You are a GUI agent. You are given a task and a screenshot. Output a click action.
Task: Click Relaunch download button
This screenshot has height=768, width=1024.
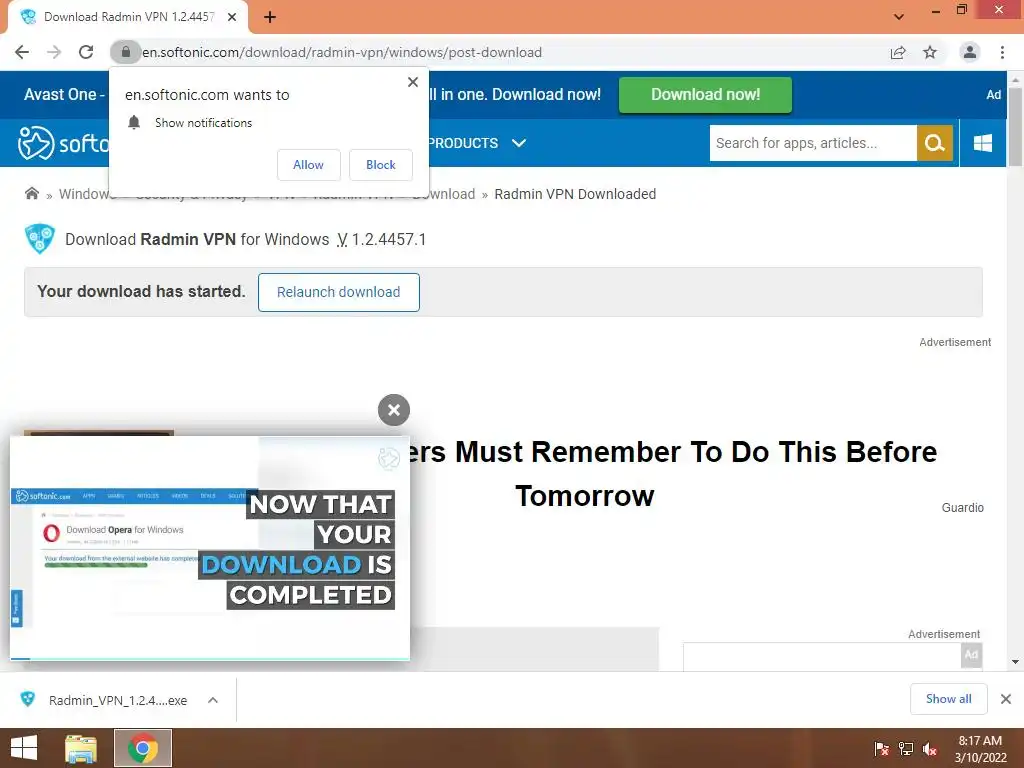[x=338, y=292]
